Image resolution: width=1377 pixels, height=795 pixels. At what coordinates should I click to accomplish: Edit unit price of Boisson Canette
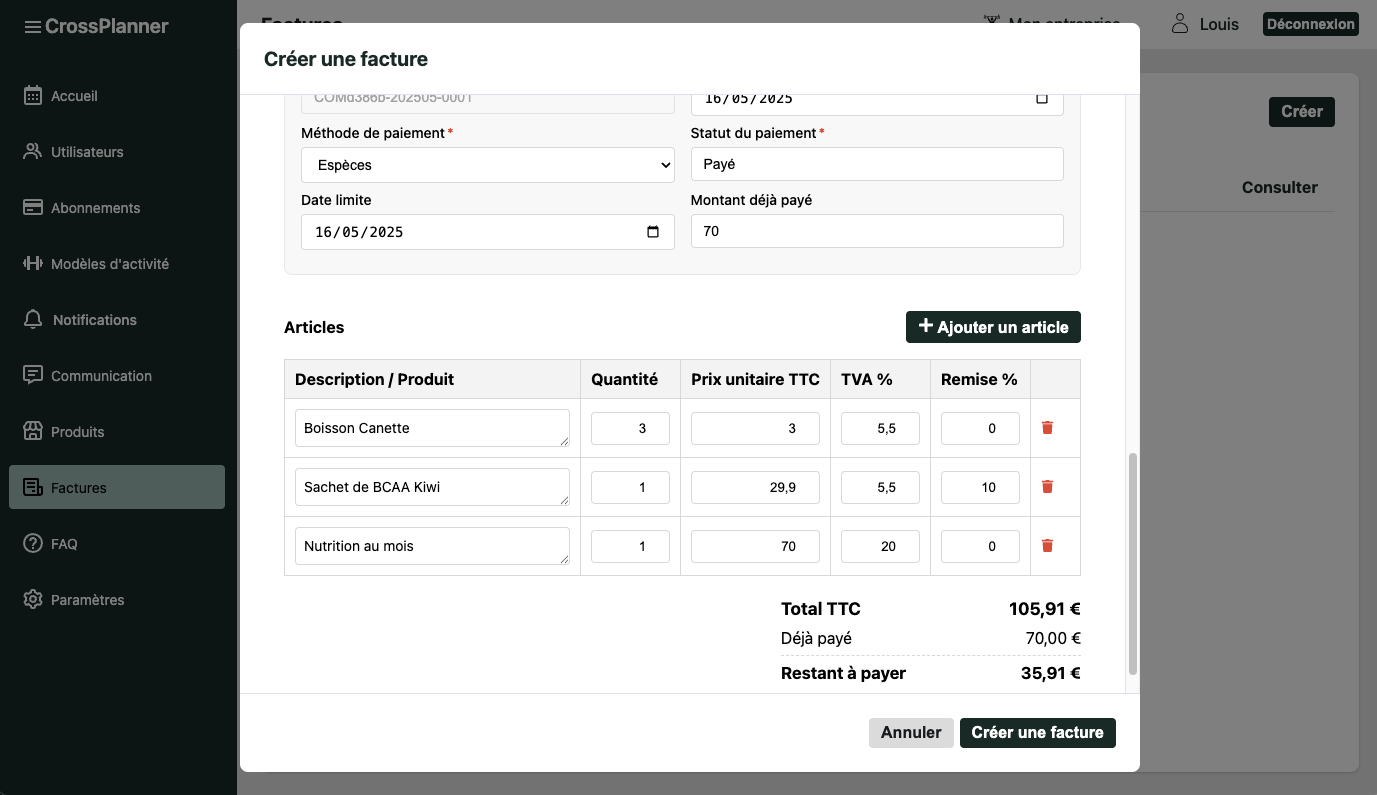click(x=755, y=428)
